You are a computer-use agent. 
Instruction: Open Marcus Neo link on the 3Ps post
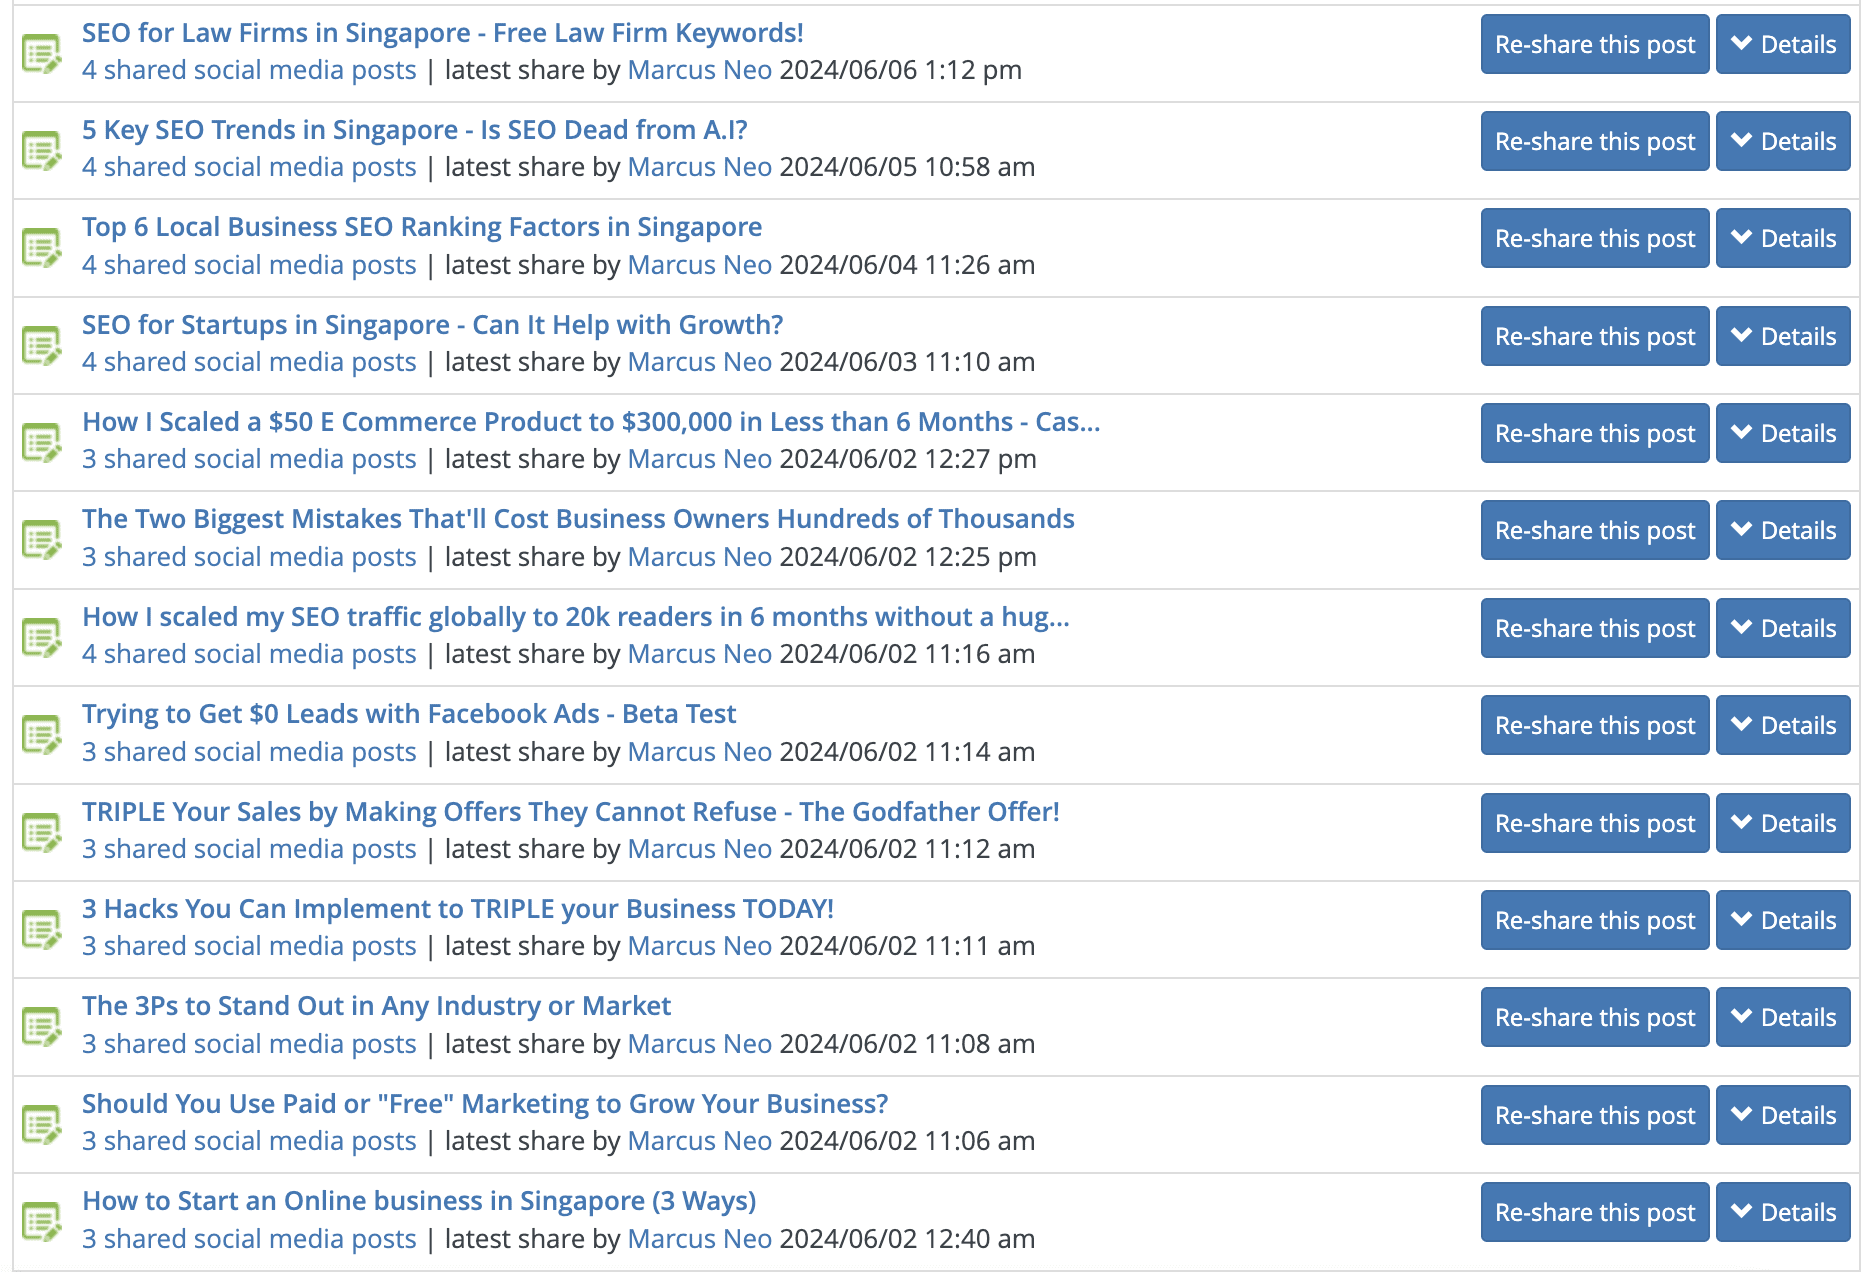699,1044
